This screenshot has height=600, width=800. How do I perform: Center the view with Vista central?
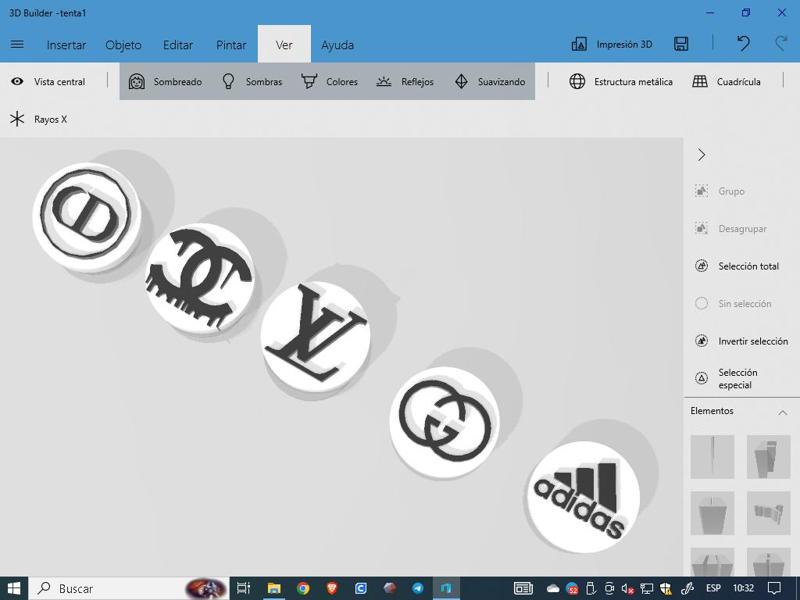point(48,82)
